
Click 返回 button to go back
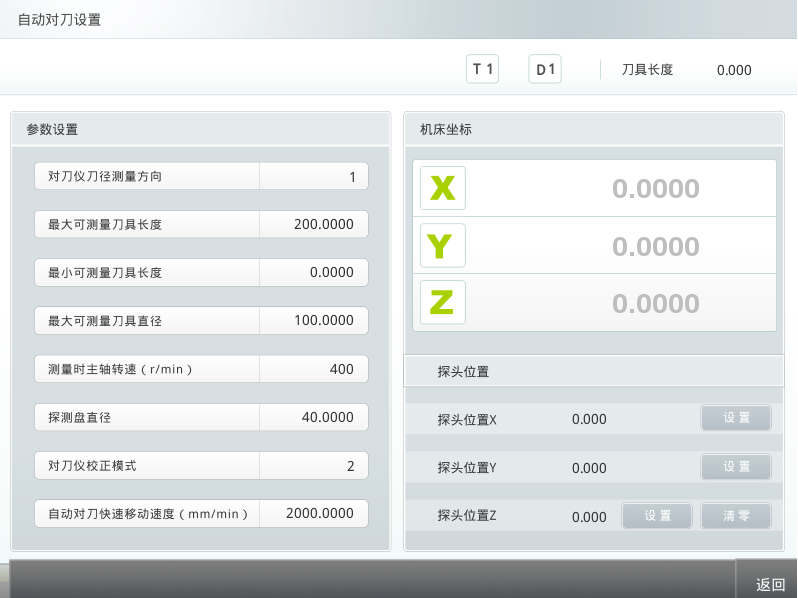coord(769,584)
